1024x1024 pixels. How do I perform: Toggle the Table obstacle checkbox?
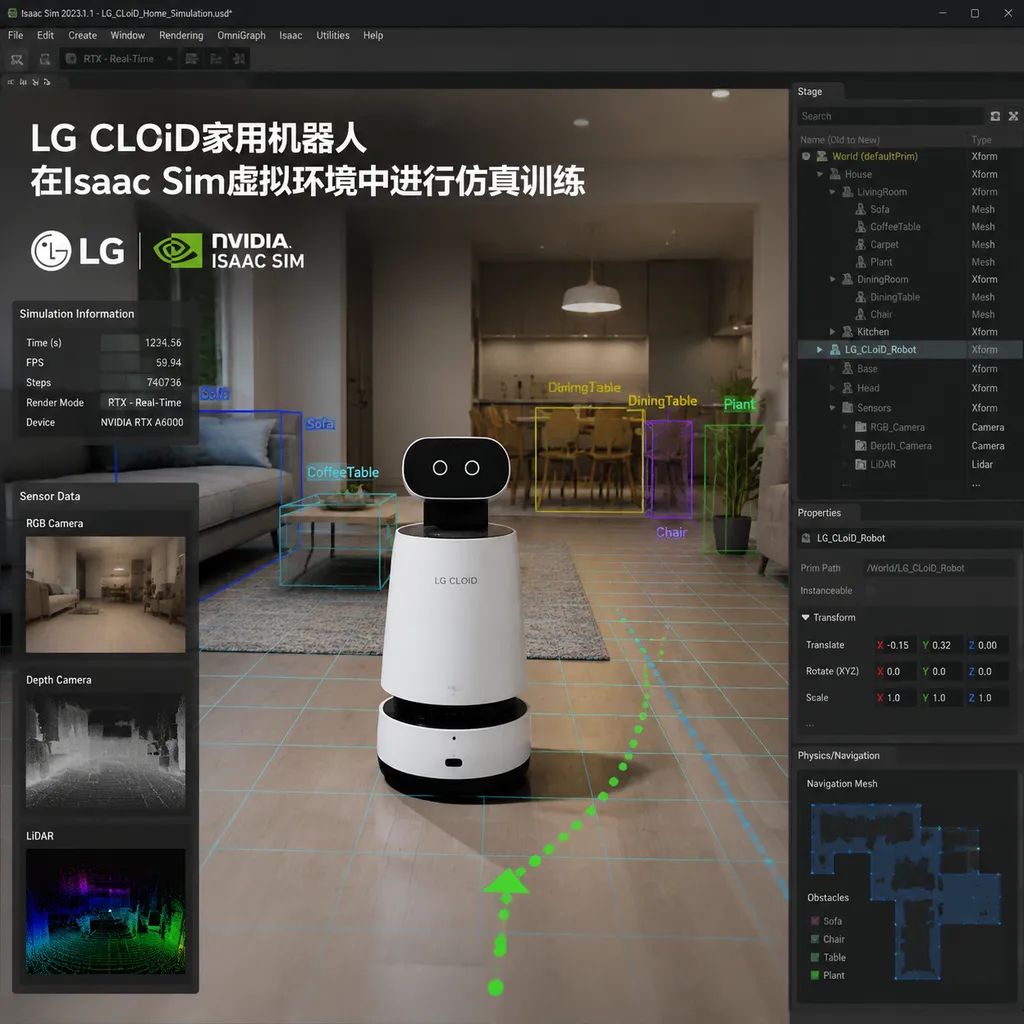[x=814, y=957]
